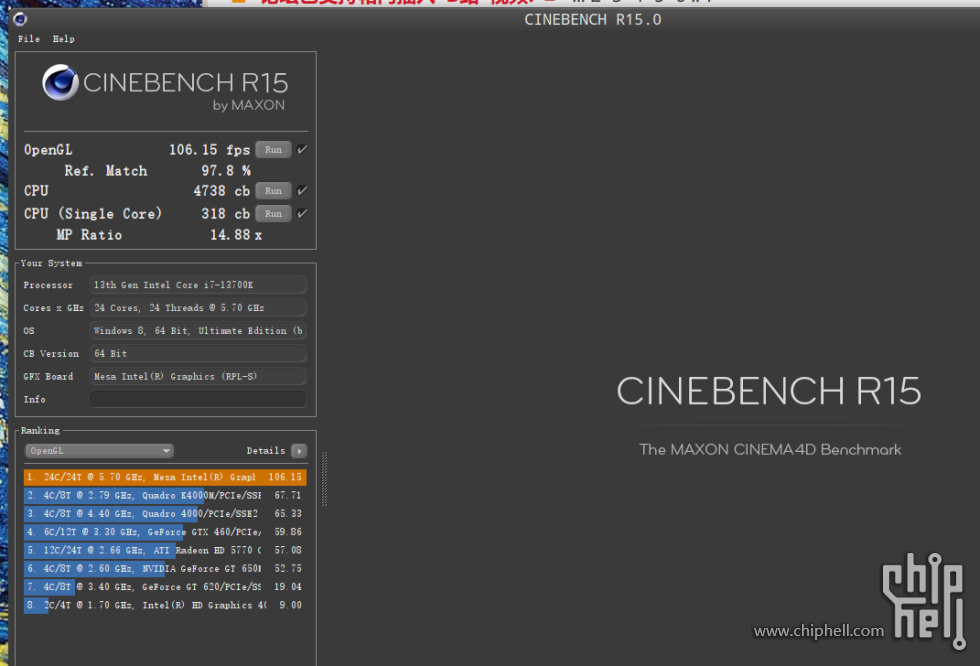Click the Info input field
The height and width of the screenshot is (666, 980).
[x=198, y=399]
